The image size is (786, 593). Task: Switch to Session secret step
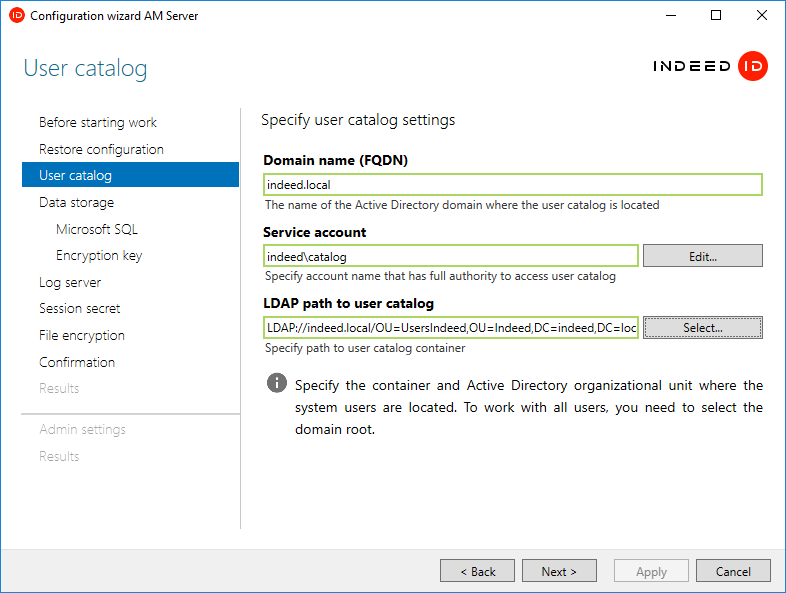click(80, 308)
